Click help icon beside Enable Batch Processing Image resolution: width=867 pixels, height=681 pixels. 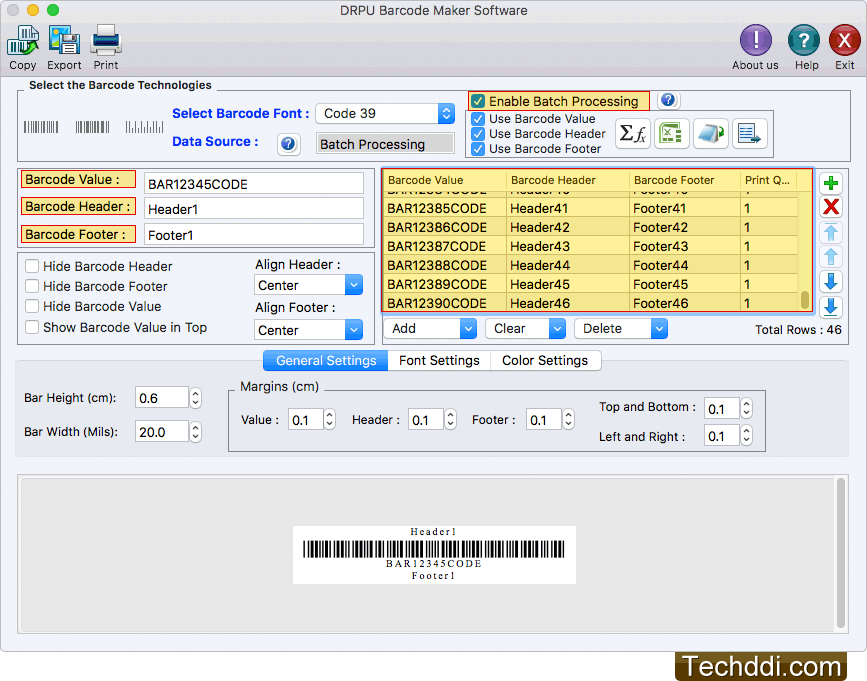668,100
